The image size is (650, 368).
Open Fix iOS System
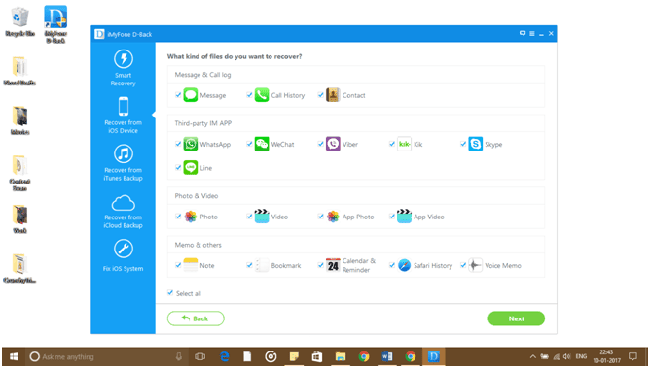[x=123, y=255]
